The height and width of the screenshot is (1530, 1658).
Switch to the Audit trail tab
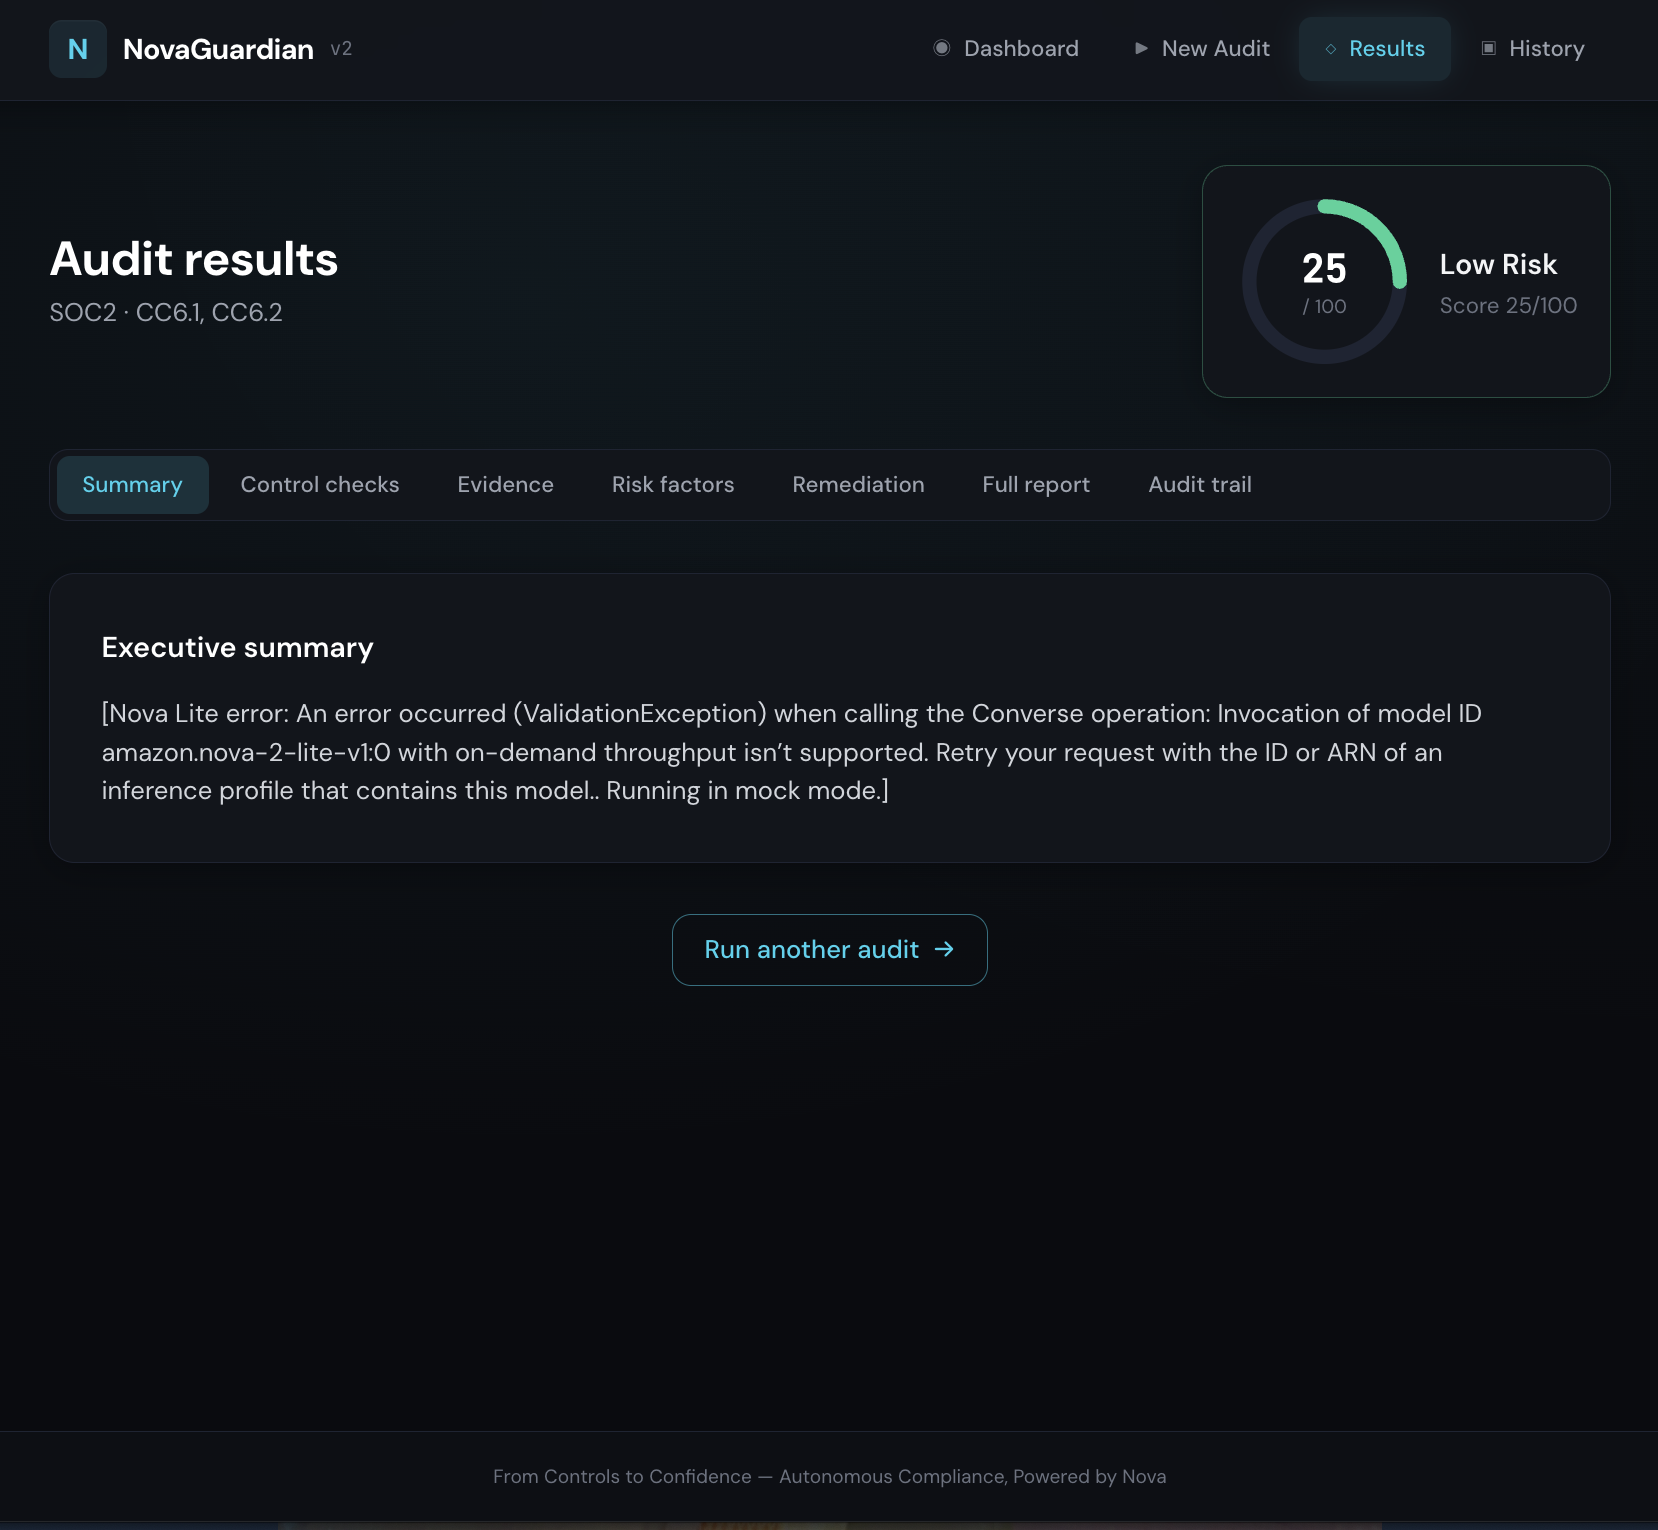click(x=1200, y=485)
